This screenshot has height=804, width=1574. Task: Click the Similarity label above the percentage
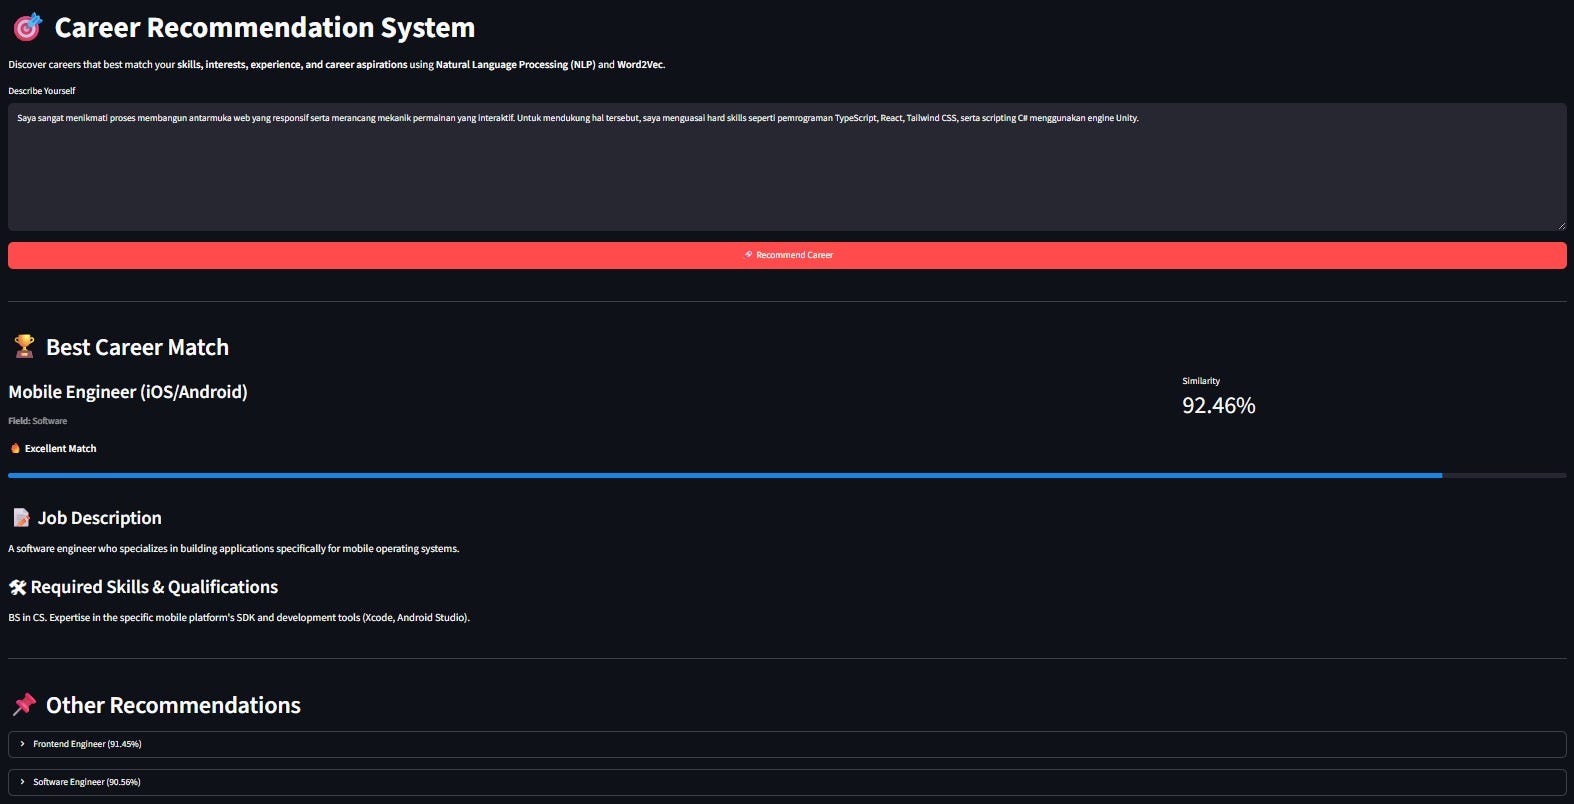coord(1201,381)
